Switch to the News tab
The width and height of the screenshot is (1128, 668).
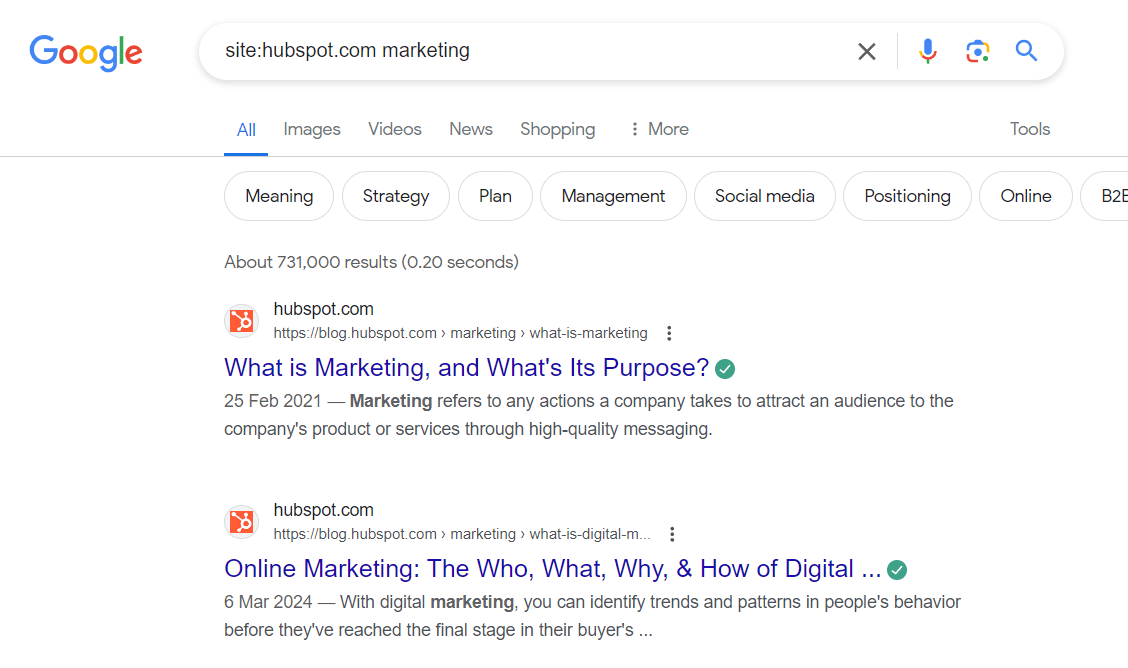[470, 129]
